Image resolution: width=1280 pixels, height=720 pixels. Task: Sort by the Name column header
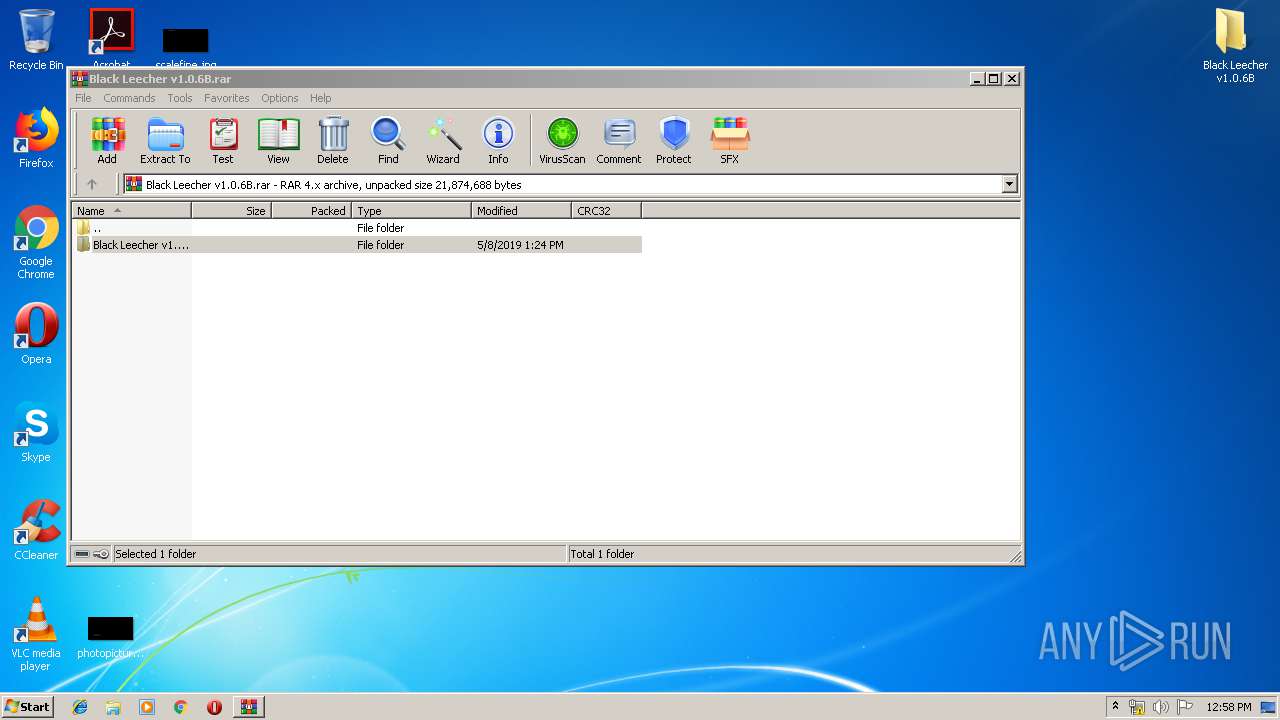tap(131, 211)
